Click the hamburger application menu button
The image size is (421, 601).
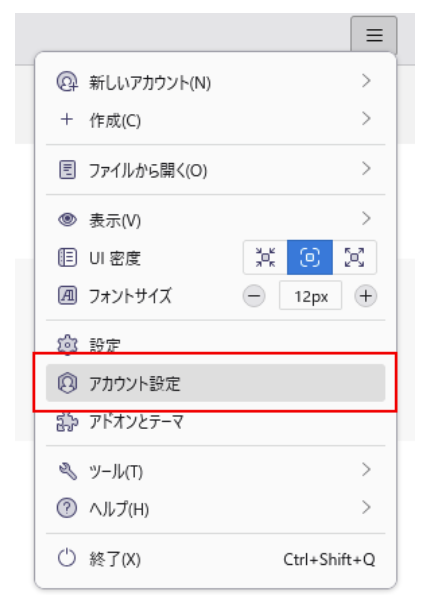click(x=374, y=34)
